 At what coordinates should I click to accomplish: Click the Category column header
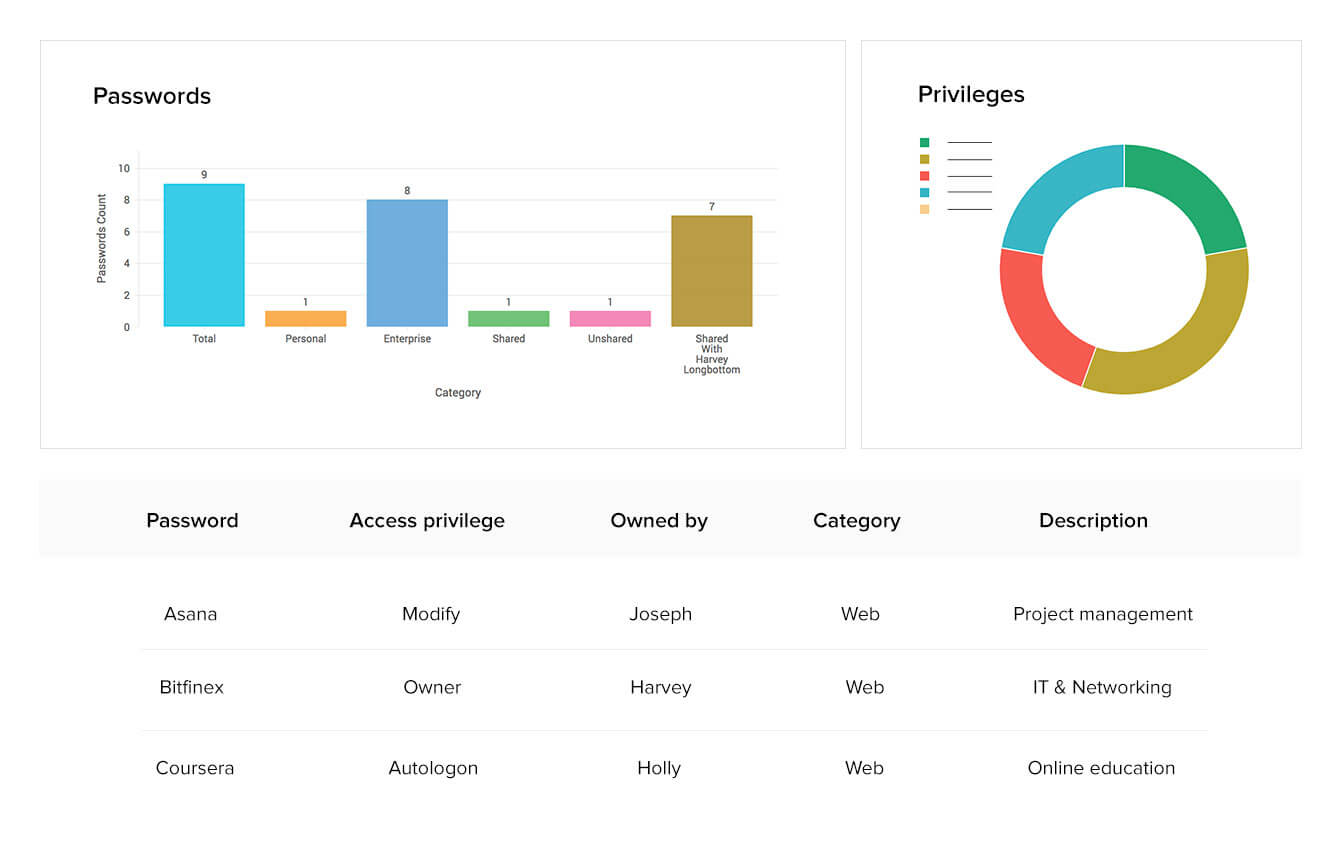[856, 521]
